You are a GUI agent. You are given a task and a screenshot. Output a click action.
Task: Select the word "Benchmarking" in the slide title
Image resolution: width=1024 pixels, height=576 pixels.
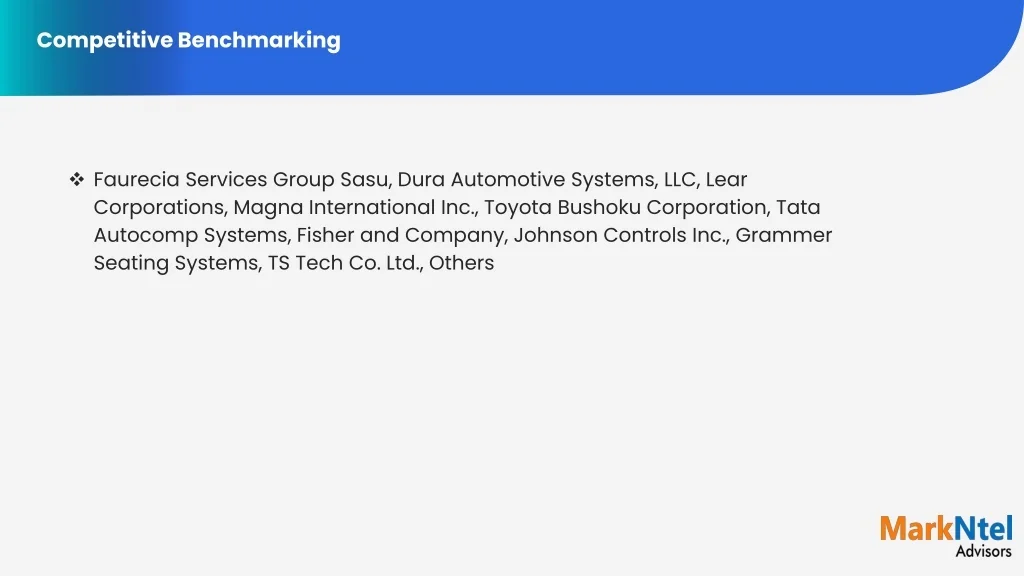(x=259, y=41)
